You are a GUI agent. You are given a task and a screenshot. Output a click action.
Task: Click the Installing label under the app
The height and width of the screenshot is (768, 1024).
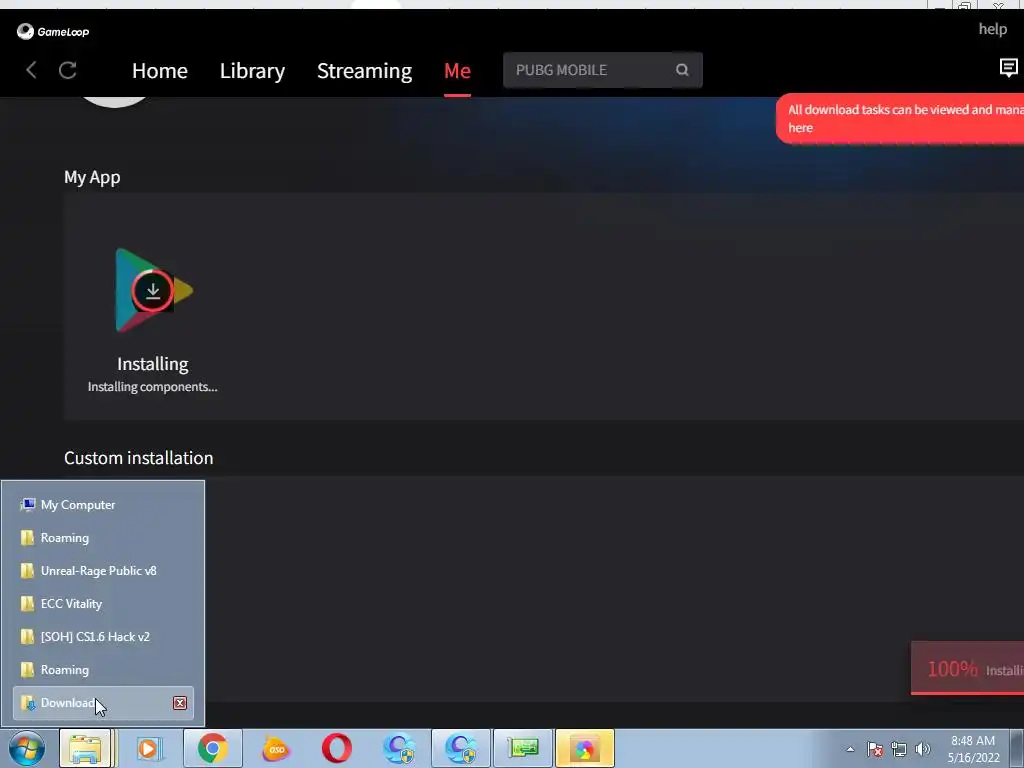click(x=153, y=364)
